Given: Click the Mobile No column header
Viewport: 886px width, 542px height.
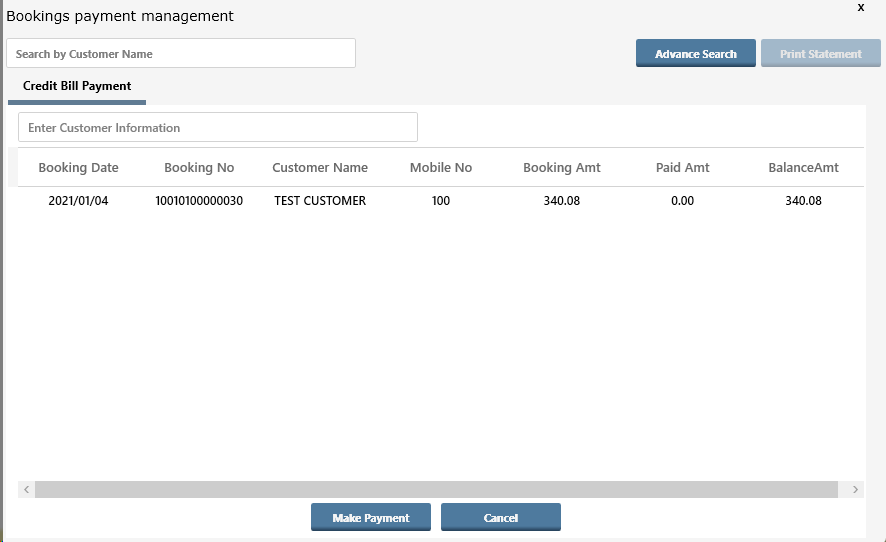Looking at the screenshot, I should pos(441,168).
